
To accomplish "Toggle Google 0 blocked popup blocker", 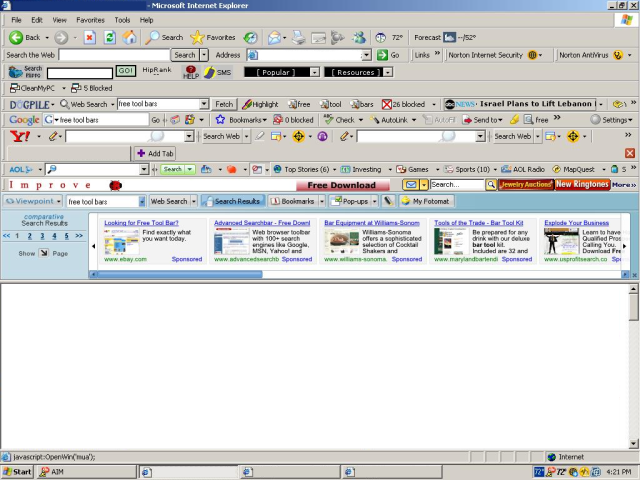I will [293, 120].
